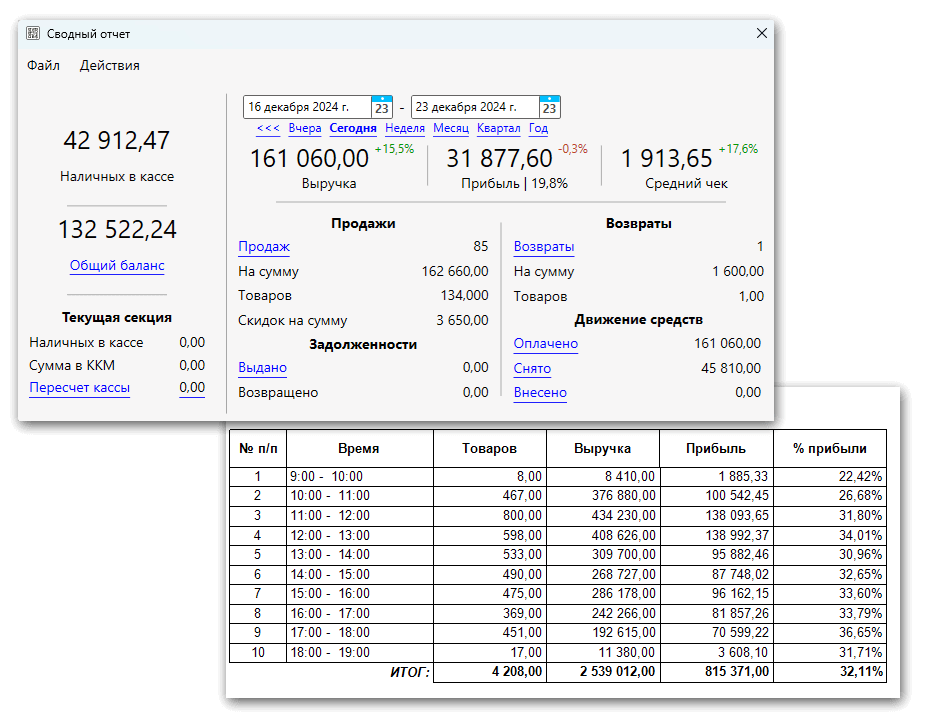Screen dimensions: 926x728
Task: Select the Вчера period link
Action: (x=305, y=128)
